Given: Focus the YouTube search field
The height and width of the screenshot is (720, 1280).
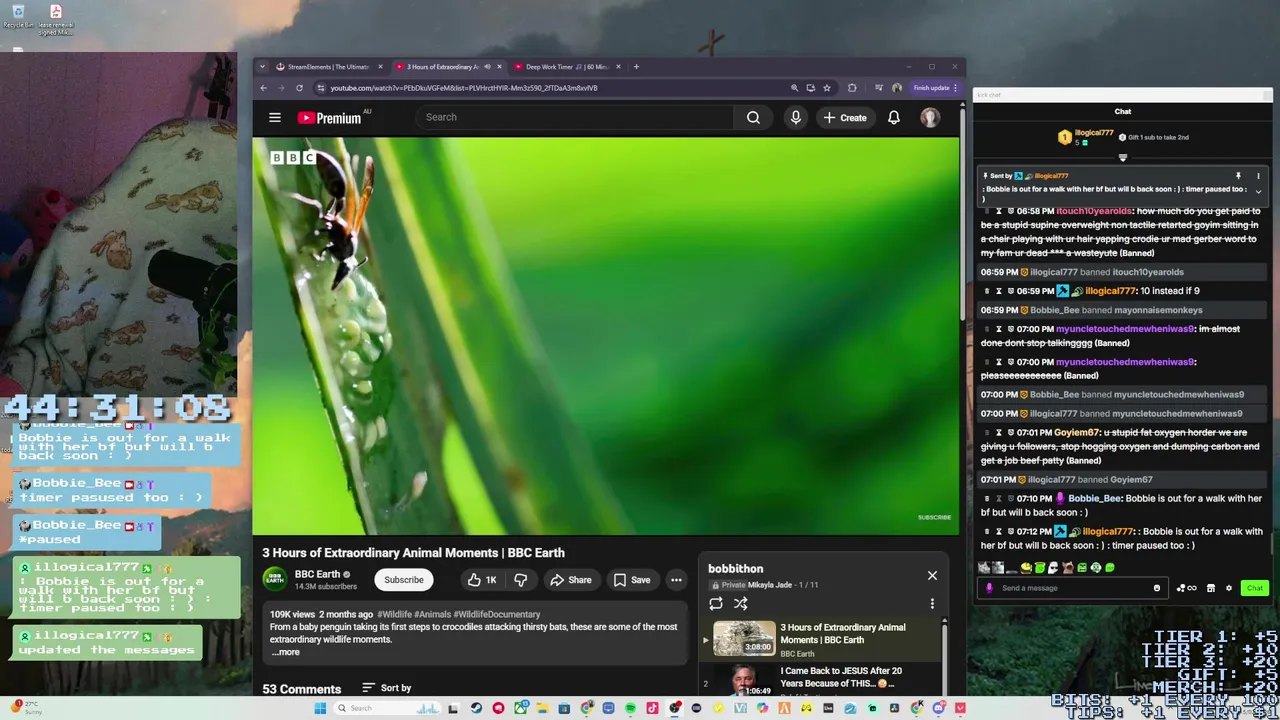Looking at the screenshot, I should point(575,117).
